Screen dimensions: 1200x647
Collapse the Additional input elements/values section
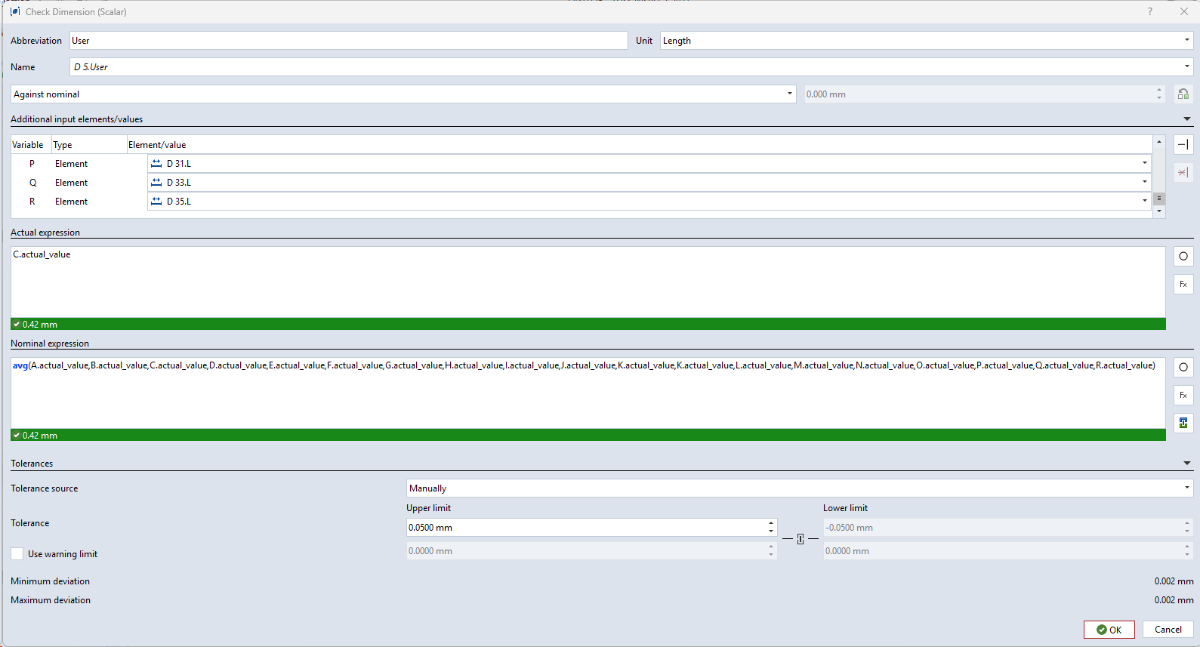coord(1186,119)
